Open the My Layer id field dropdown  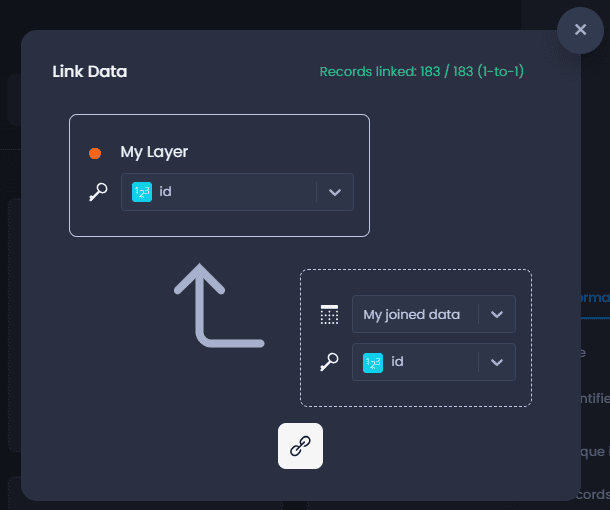click(237, 192)
